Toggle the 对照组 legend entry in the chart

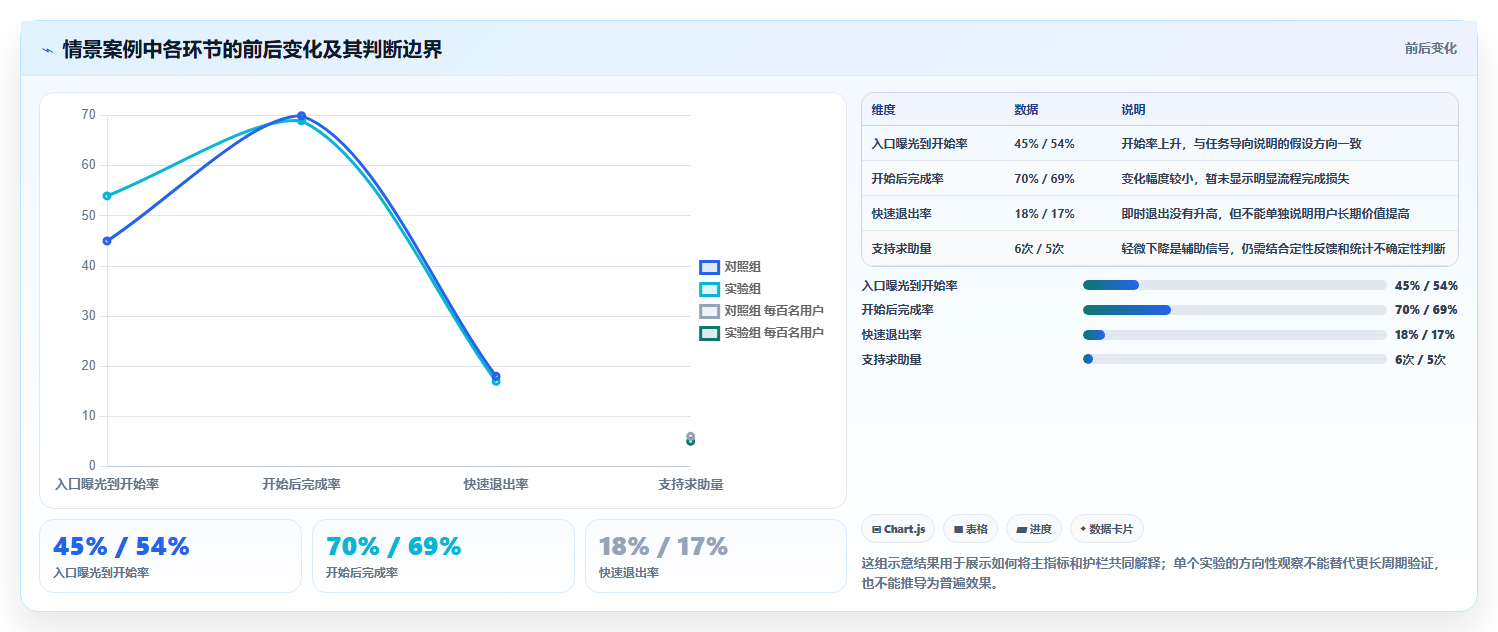730,267
